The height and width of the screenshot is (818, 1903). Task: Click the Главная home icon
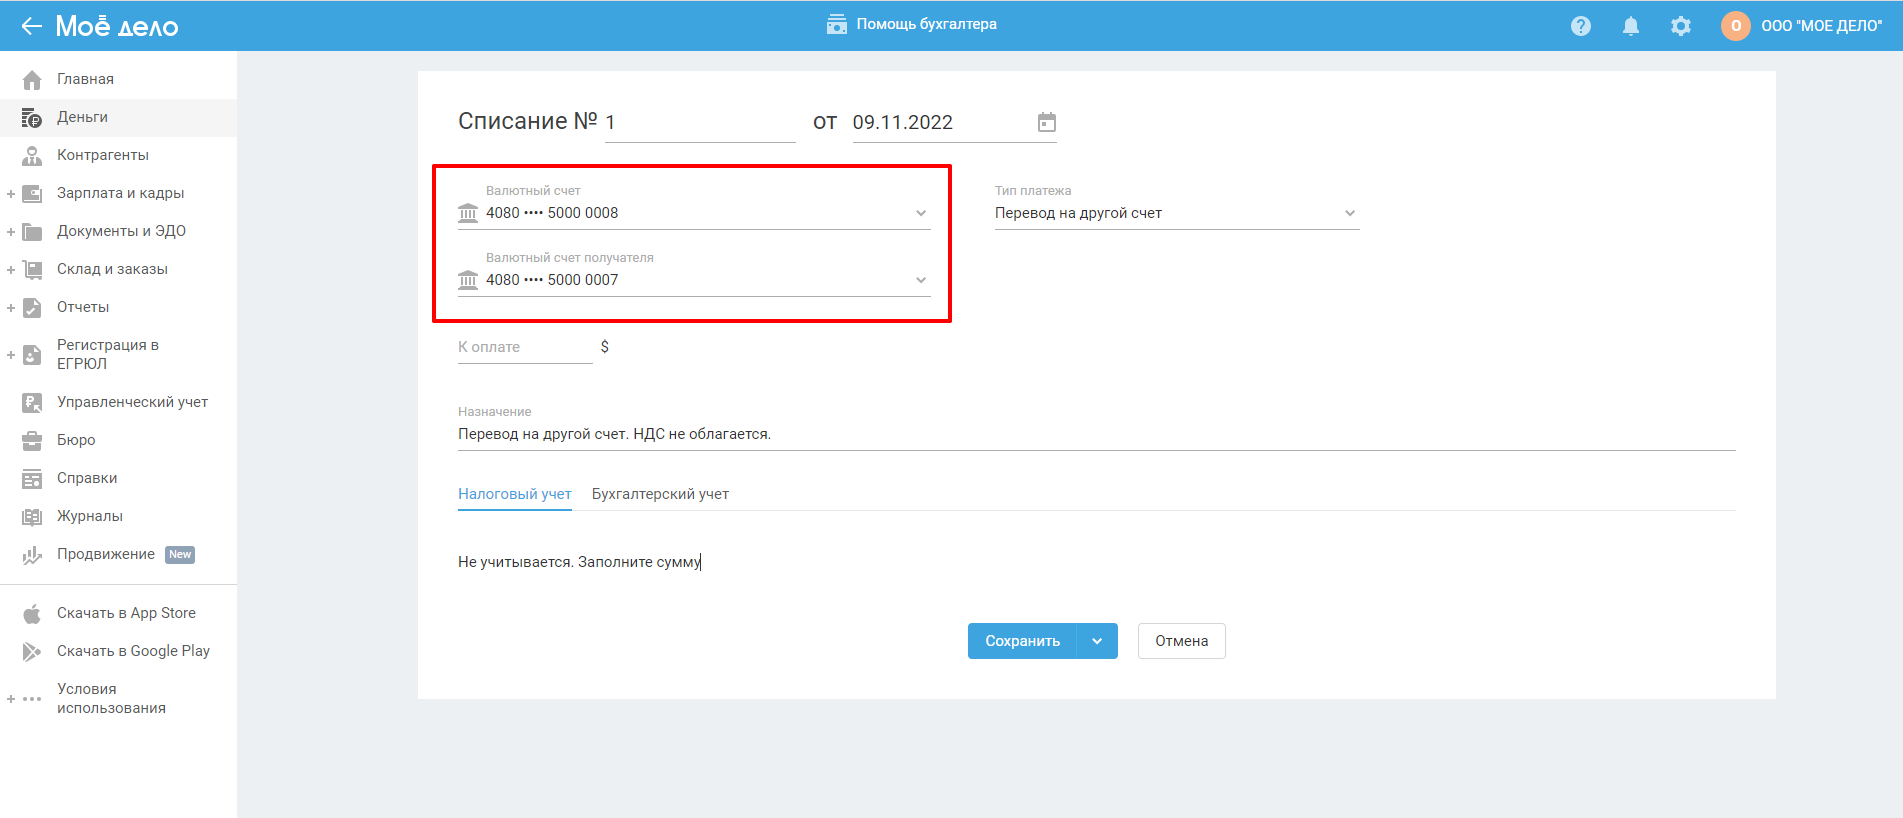32,79
